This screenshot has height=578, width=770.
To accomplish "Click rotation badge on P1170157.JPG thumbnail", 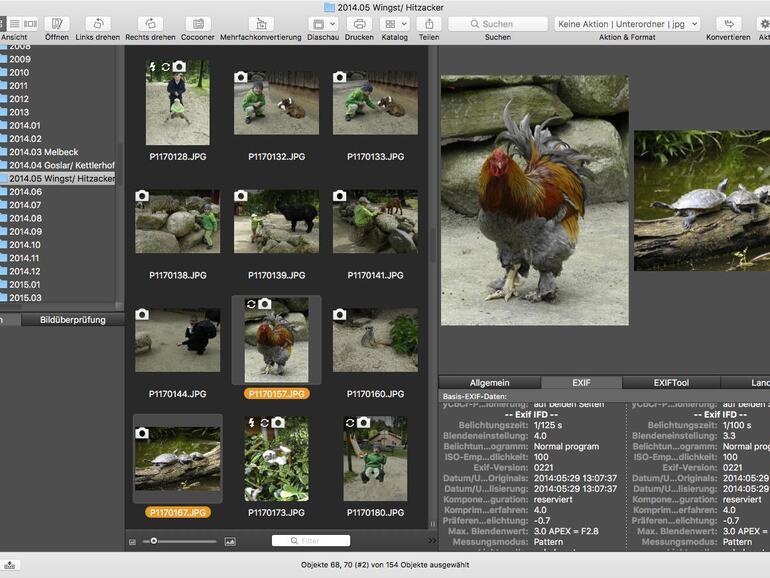I will (x=251, y=304).
